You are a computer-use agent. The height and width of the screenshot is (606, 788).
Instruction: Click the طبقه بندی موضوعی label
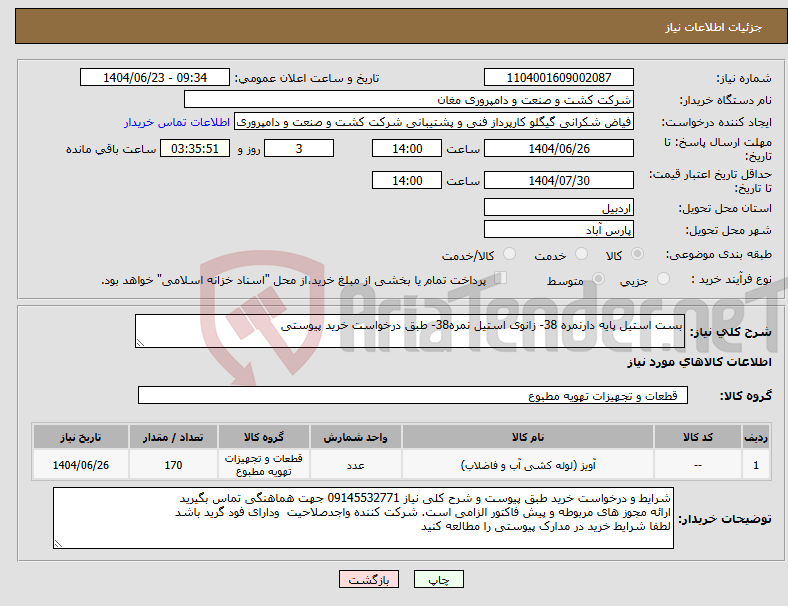(x=719, y=254)
